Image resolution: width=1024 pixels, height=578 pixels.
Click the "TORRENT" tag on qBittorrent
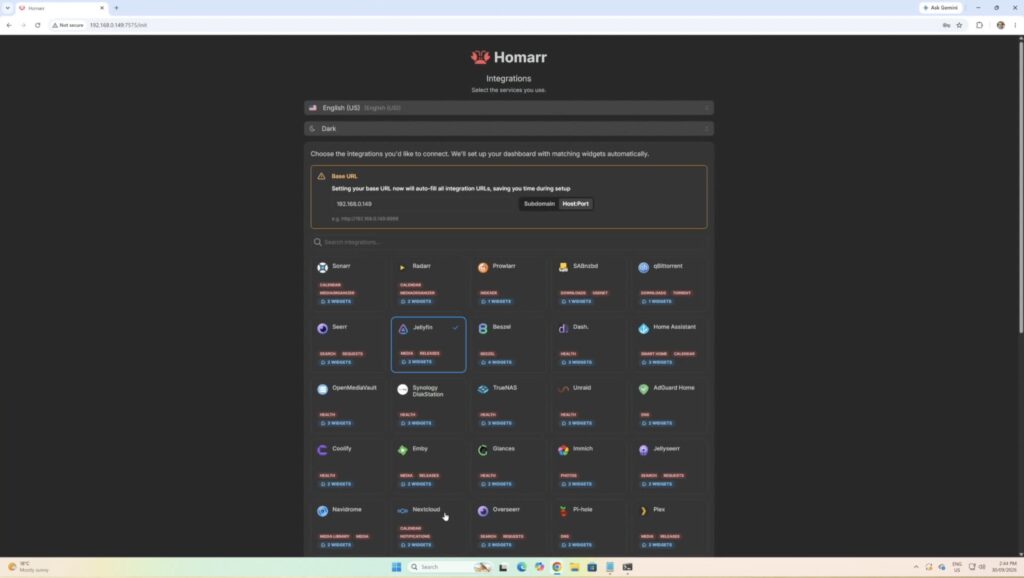682,293
